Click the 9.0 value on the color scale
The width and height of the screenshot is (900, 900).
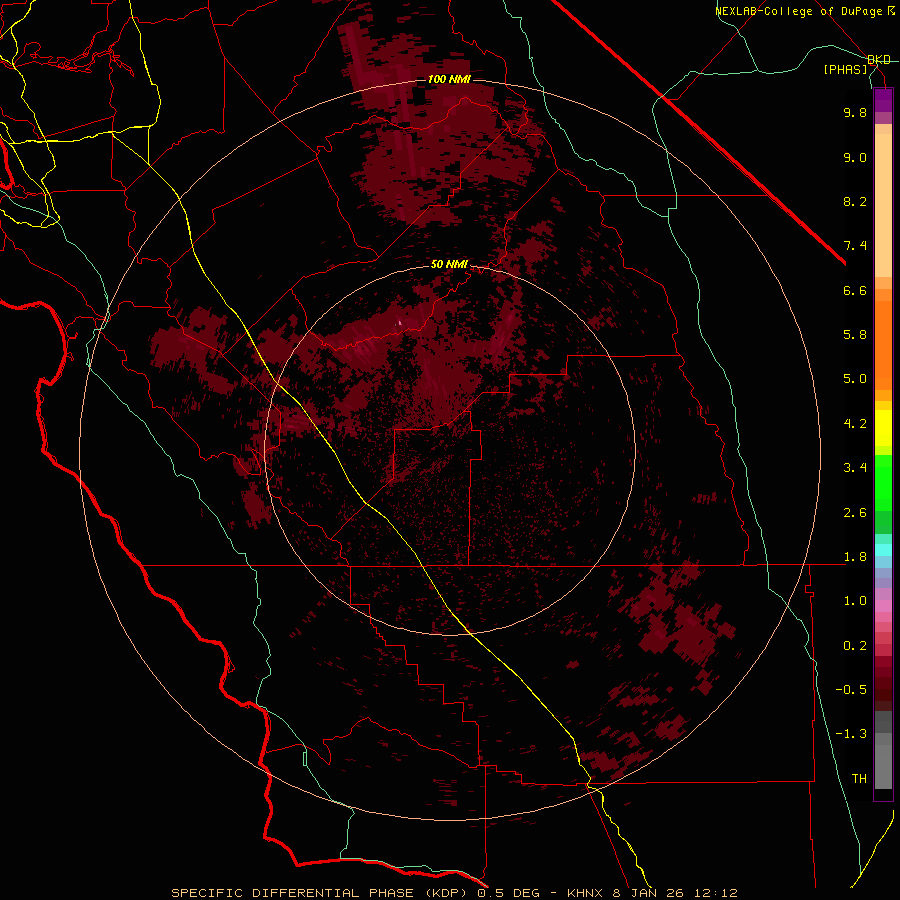pyautogui.click(x=855, y=157)
